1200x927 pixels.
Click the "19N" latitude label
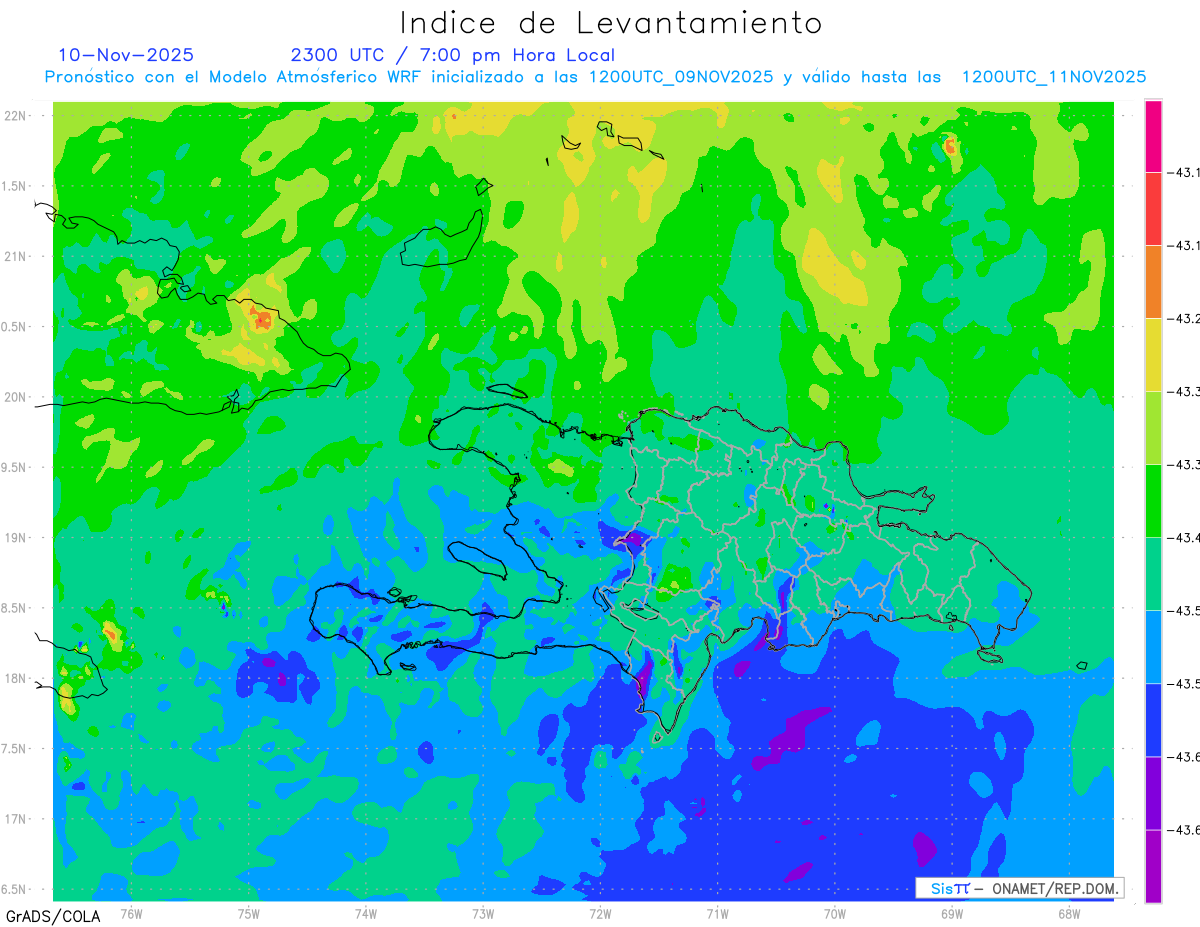pos(15,538)
